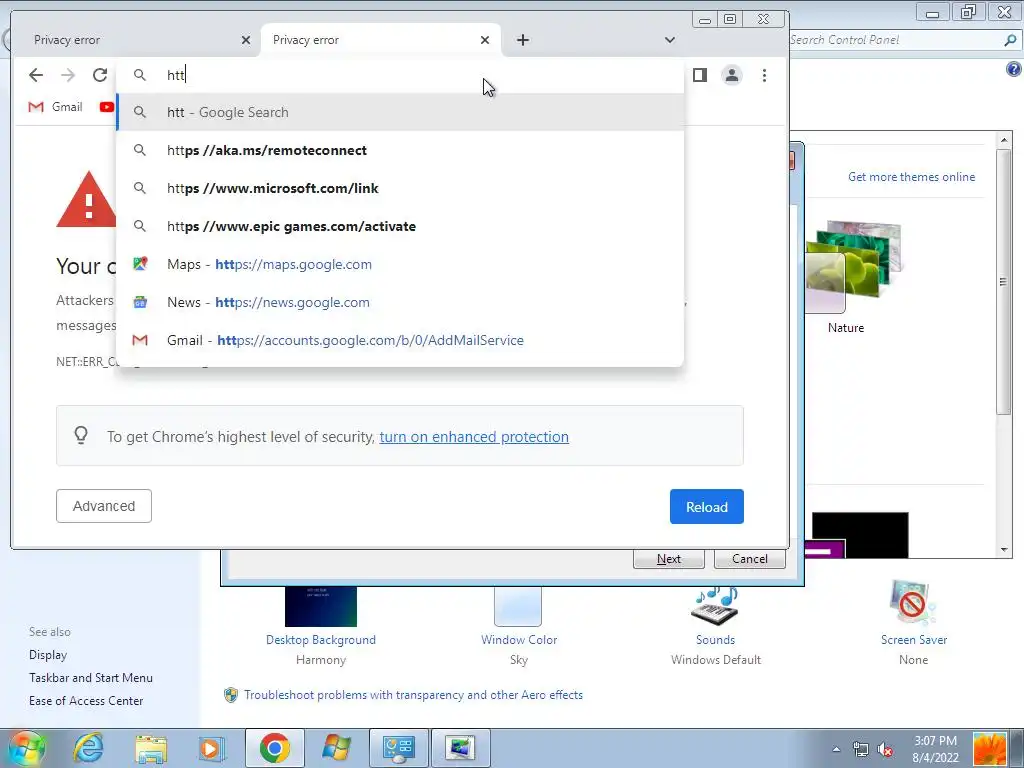
Task: Launch Internet Explorer from taskbar
Action: 88,748
